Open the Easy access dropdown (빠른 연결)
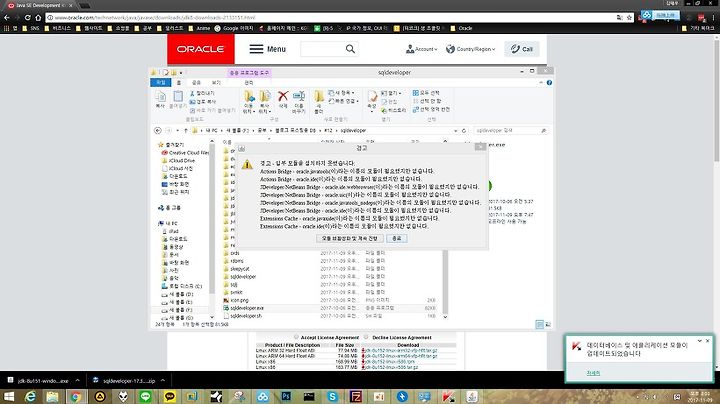 pos(343,101)
